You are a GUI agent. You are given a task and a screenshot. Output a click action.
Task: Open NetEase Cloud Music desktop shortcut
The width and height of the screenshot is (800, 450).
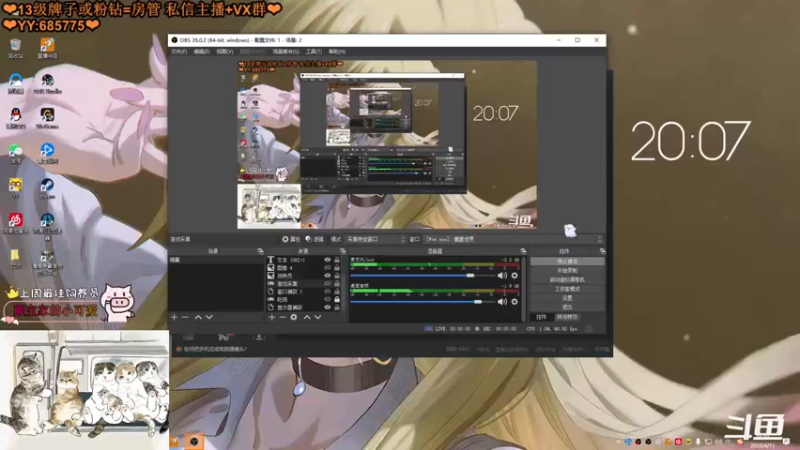15,223
